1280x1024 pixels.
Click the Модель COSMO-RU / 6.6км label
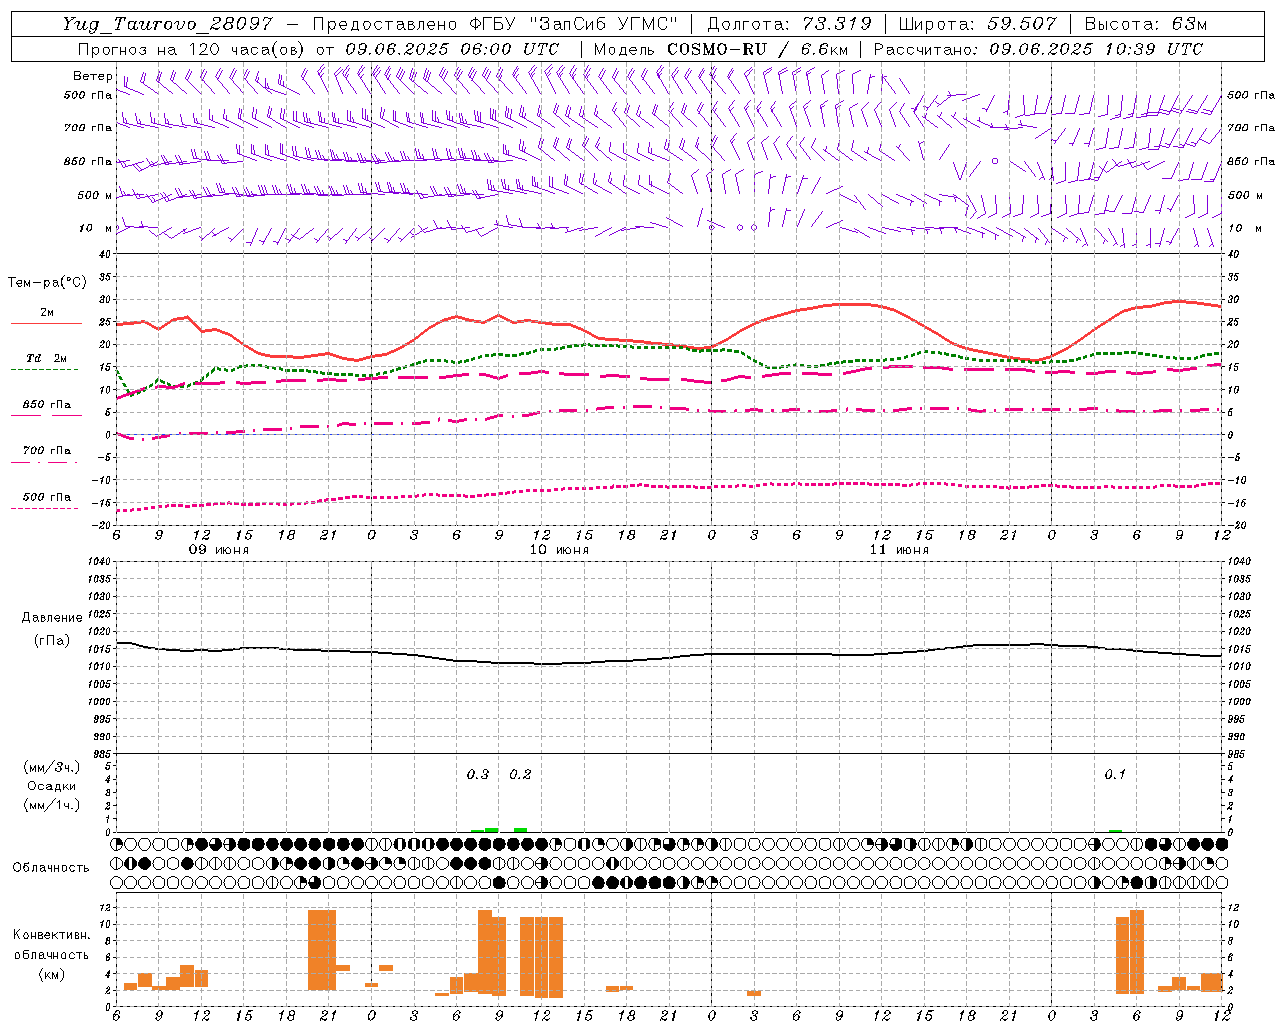click(720, 49)
